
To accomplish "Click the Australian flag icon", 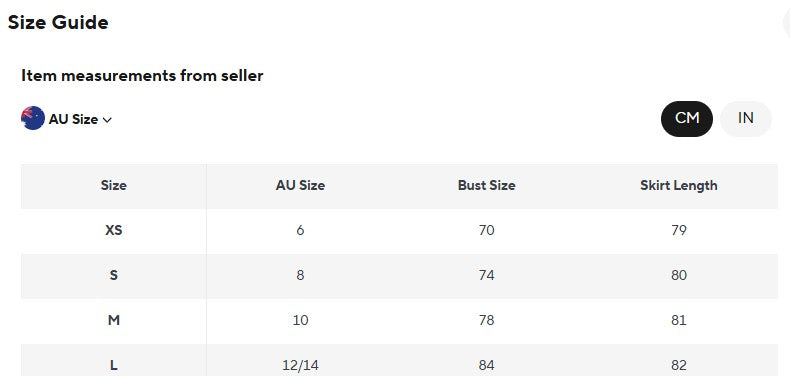I will (x=33, y=118).
